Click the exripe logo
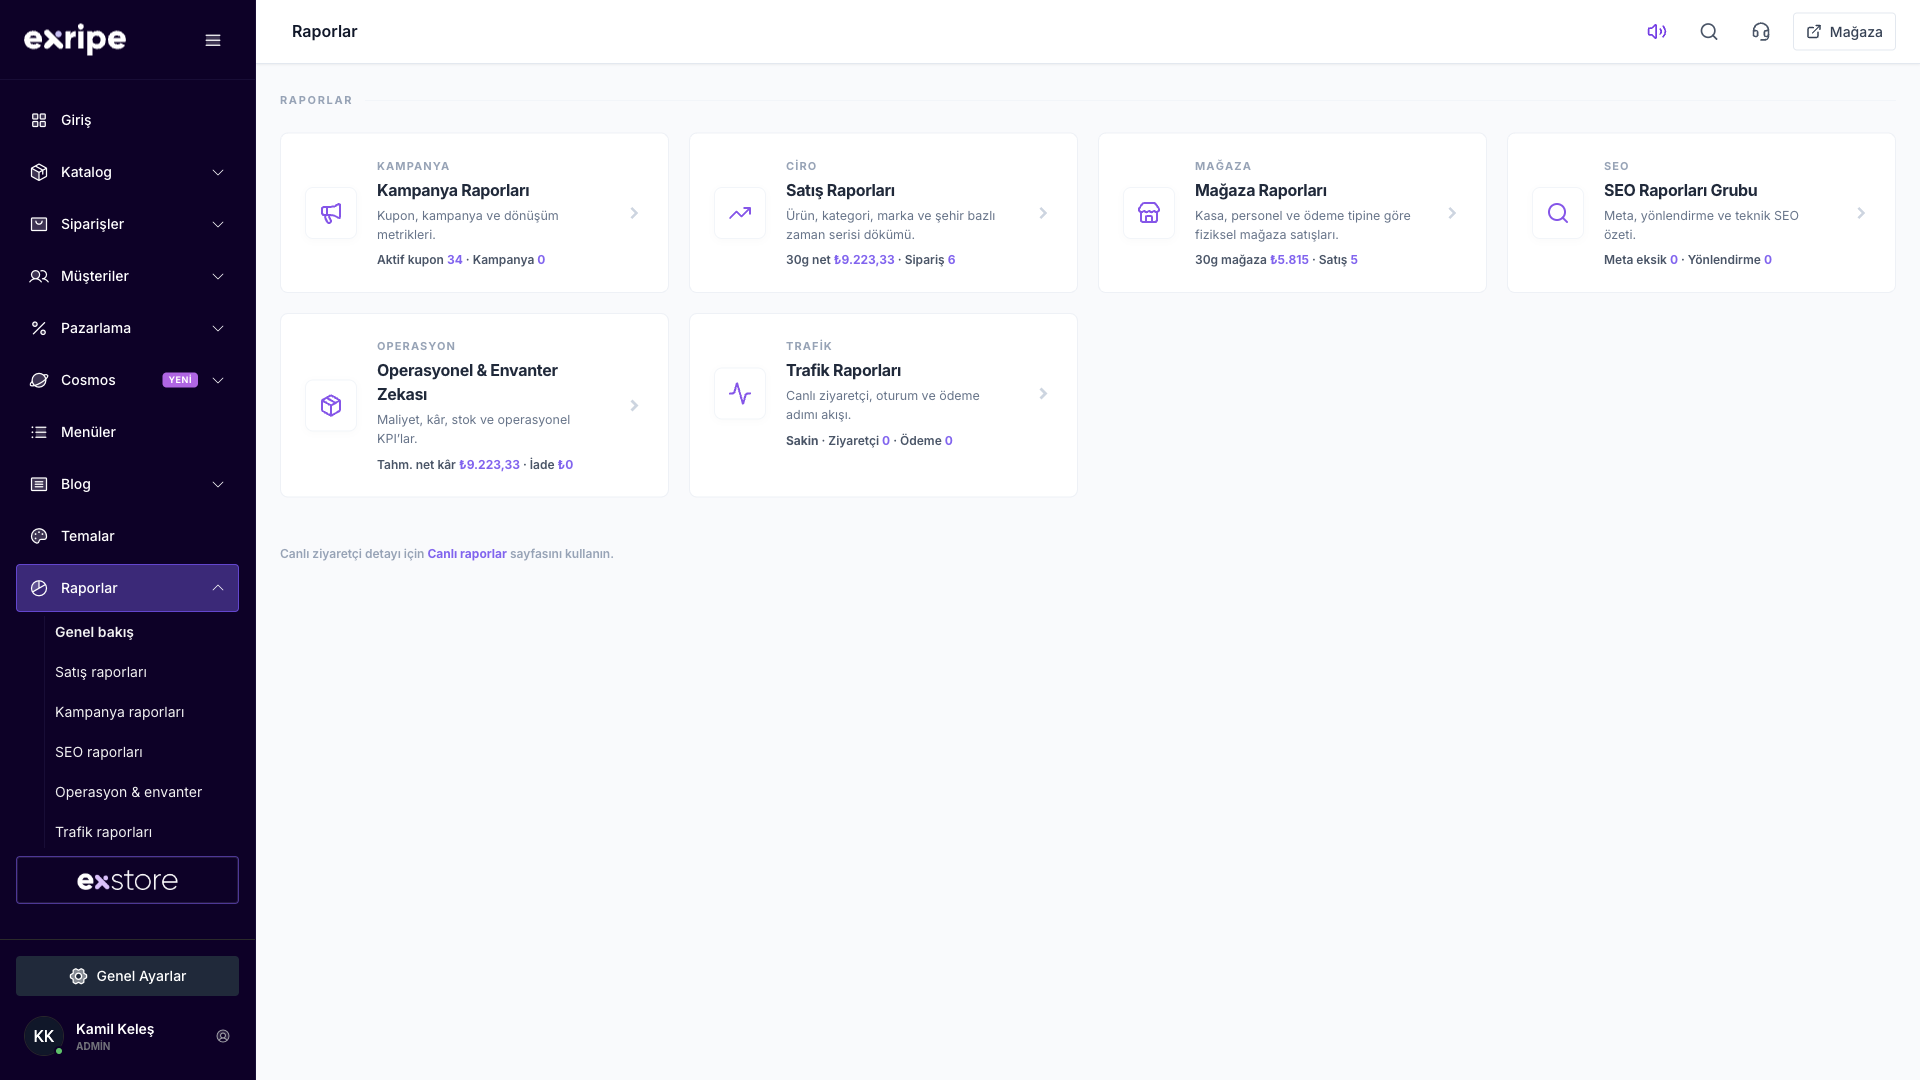Viewport: 1920px width, 1080px height. tap(75, 39)
